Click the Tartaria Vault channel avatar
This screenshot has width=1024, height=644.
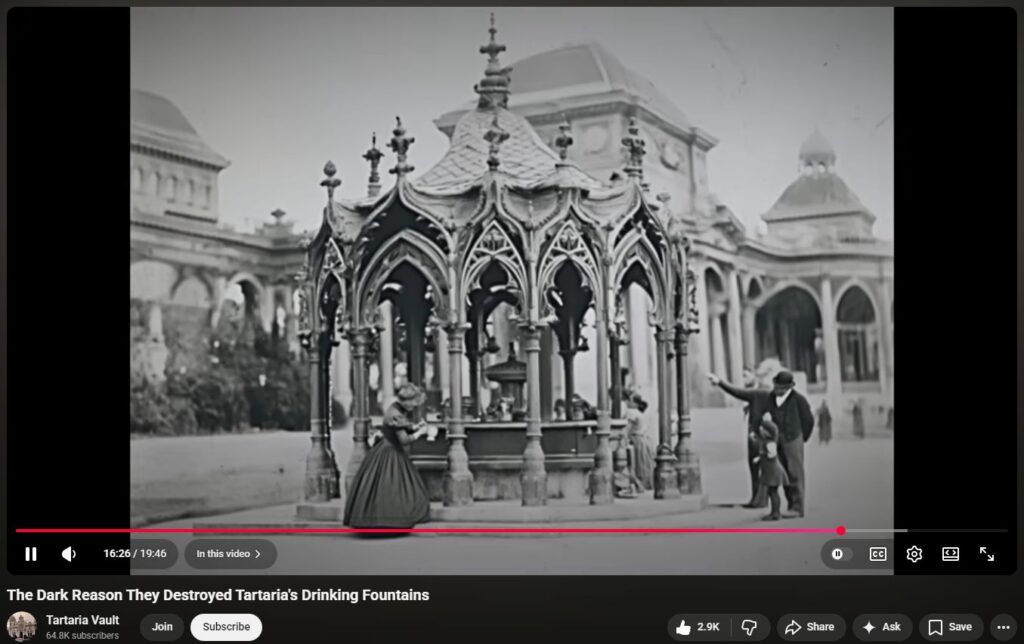click(x=22, y=627)
